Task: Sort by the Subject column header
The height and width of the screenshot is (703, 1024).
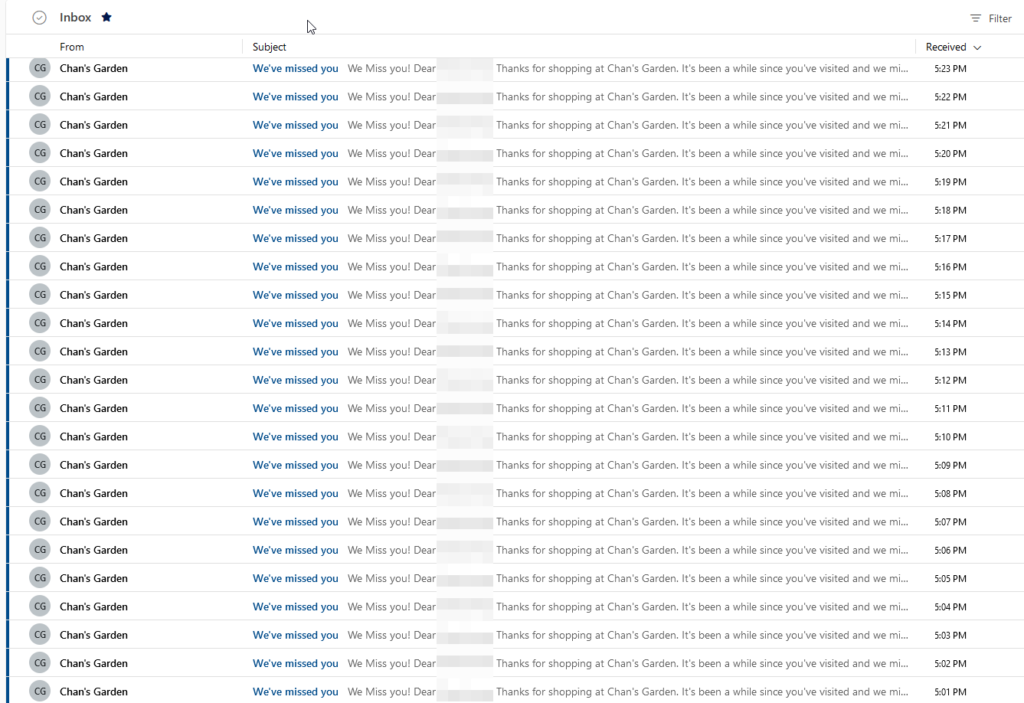Action: (269, 47)
